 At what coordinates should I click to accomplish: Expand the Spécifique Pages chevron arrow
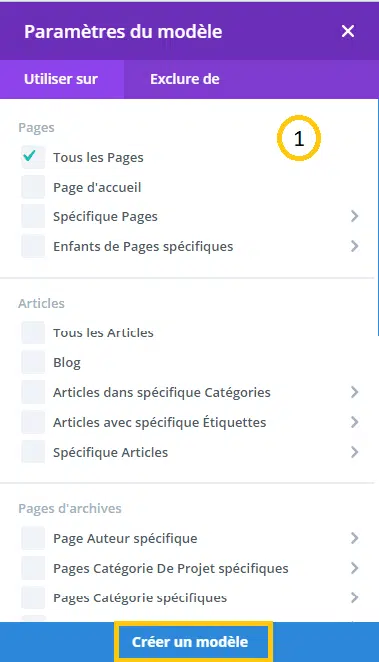pyautogui.click(x=355, y=216)
